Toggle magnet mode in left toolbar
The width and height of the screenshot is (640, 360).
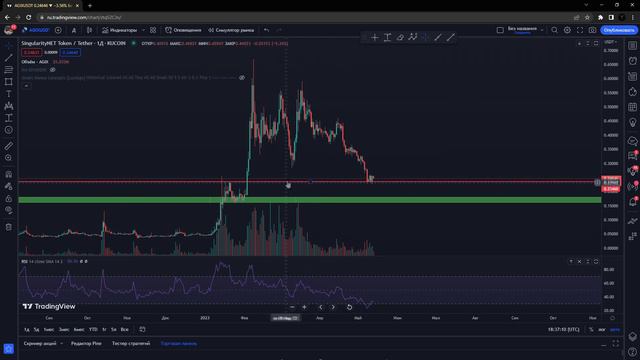click(x=9, y=174)
